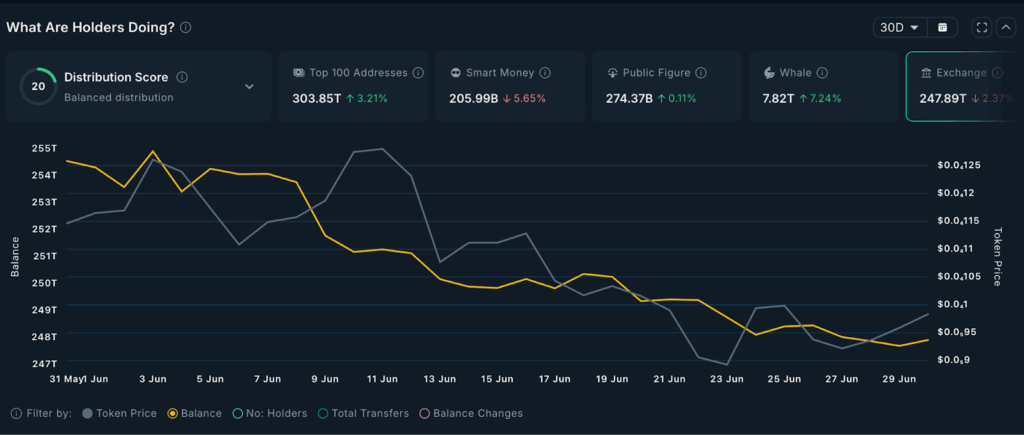Select the Public Figure card
Screen dimensions: 1024x435
667,86
